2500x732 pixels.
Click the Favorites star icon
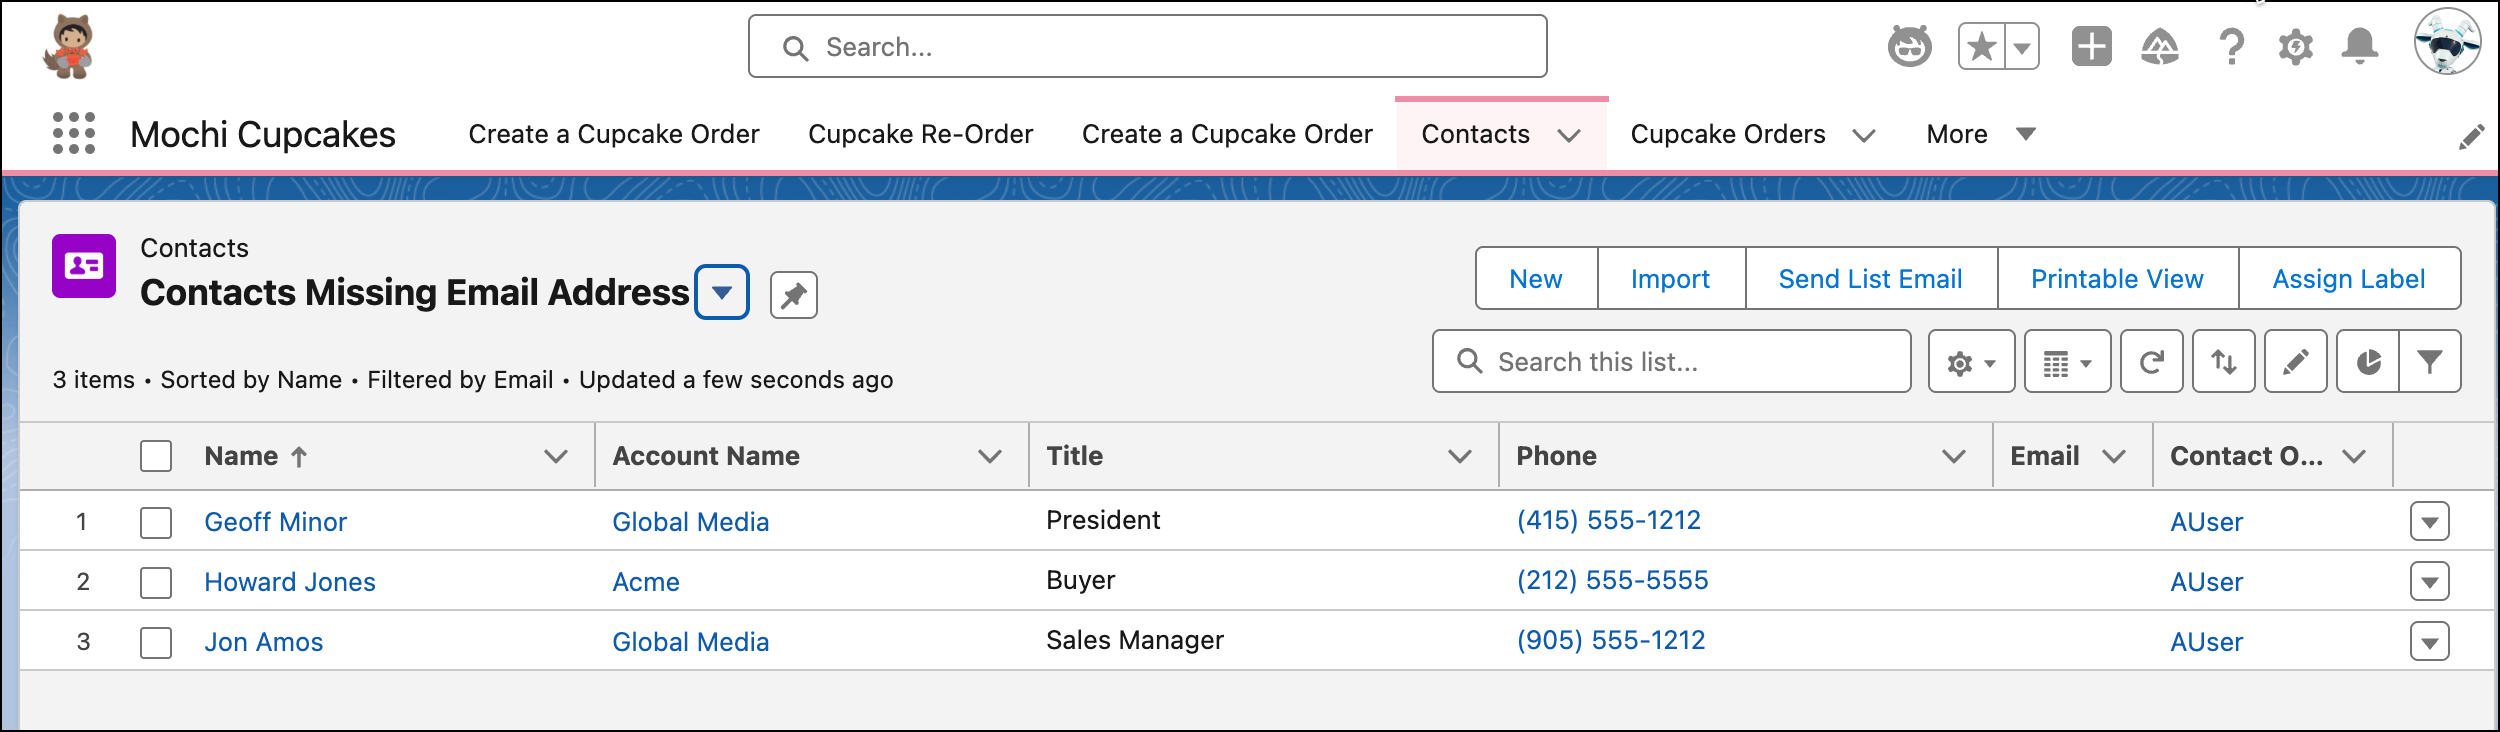(x=1981, y=47)
